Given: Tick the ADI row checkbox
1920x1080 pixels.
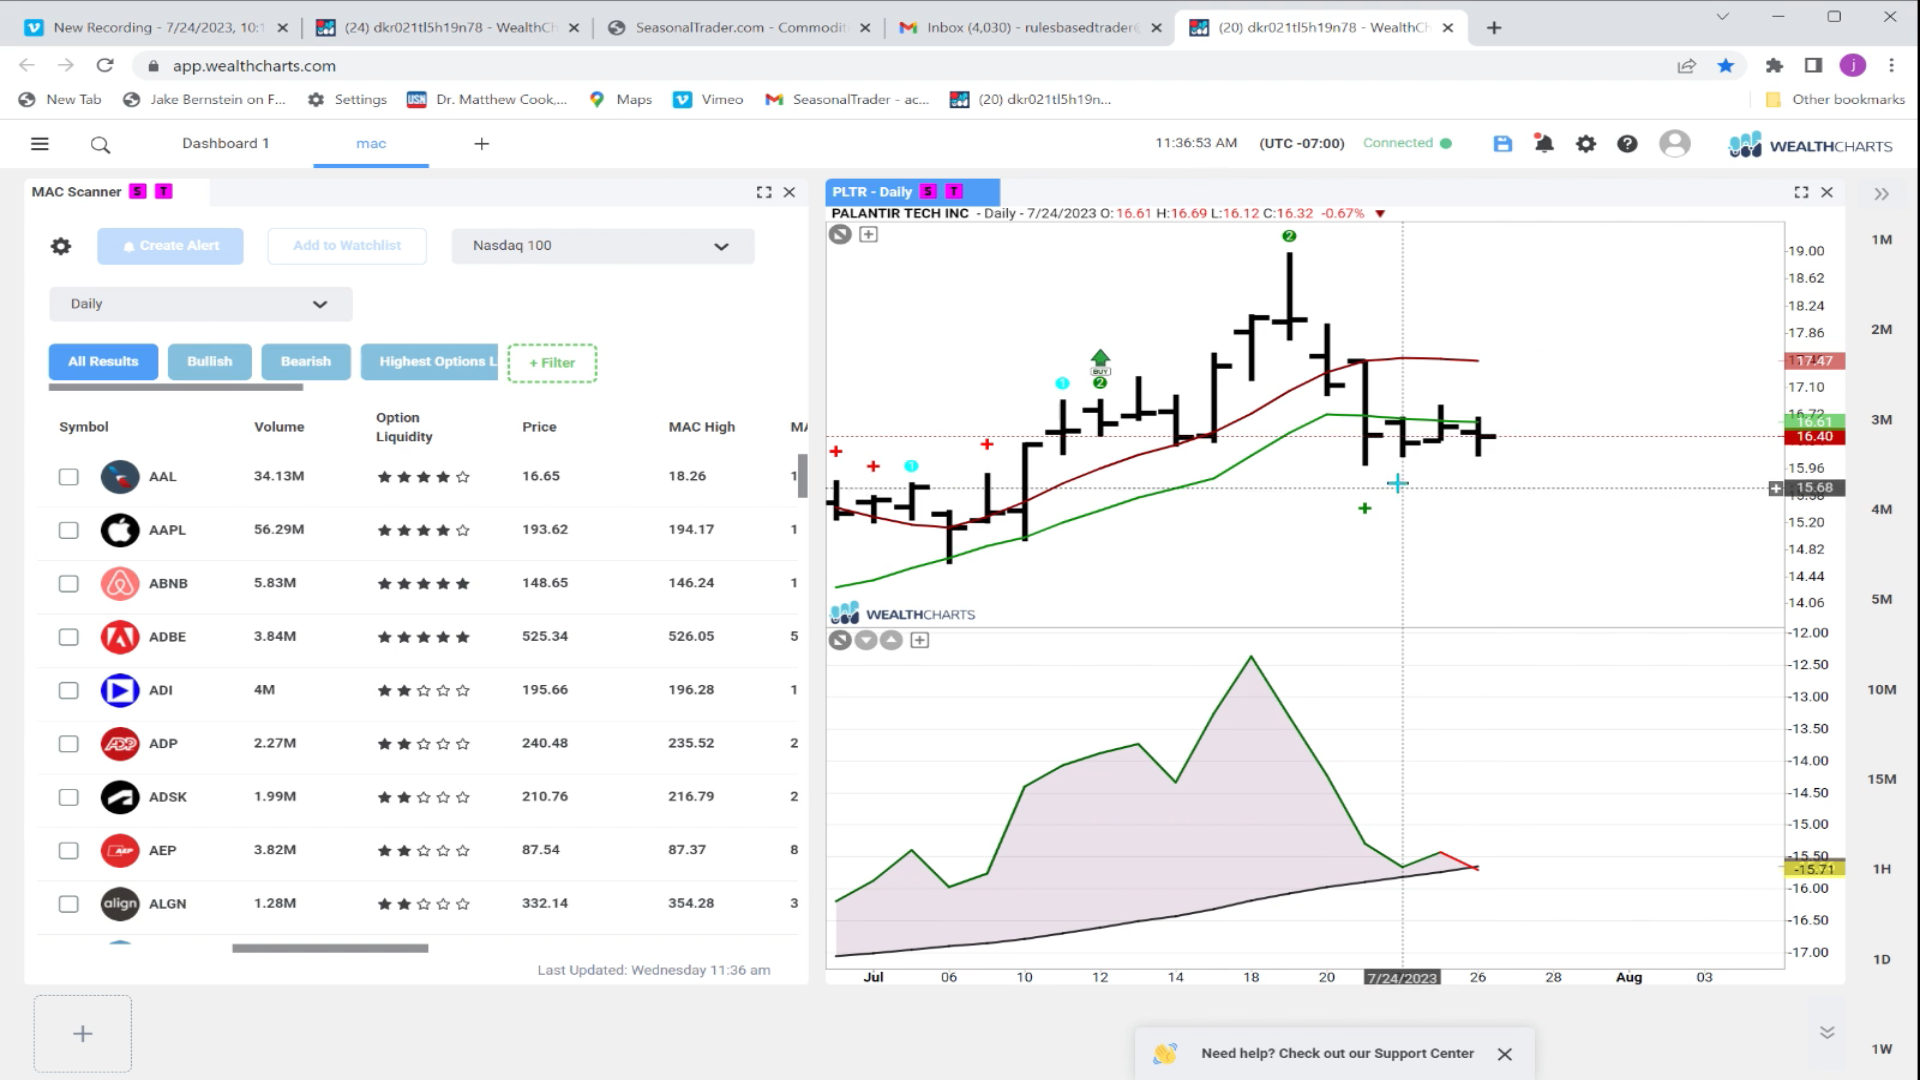Looking at the screenshot, I should pyautogui.click(x=68, y=690).
